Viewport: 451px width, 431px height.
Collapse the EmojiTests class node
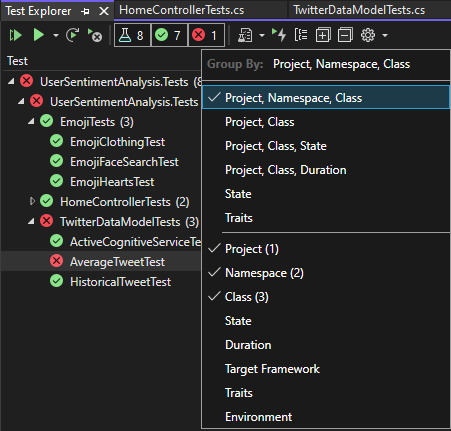(31, 121)
